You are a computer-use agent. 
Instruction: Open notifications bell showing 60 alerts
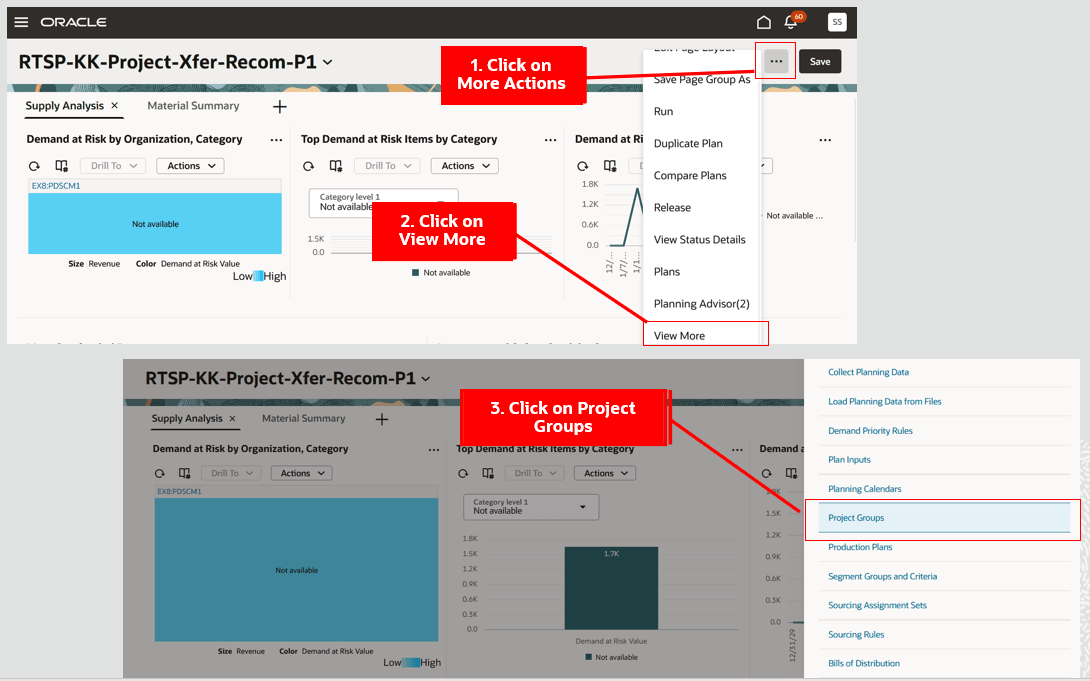pyautogui.click(x=791, y=21)
